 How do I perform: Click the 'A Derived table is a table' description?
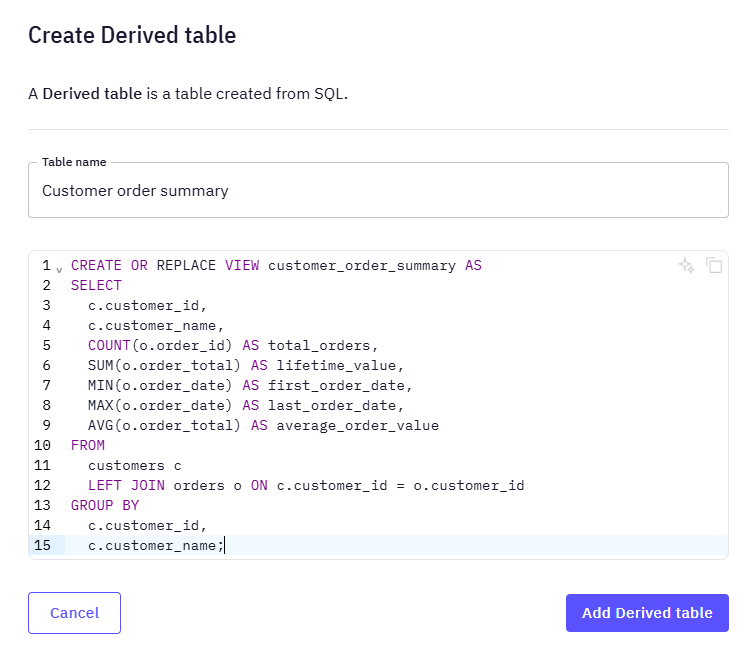click(188, 94)
